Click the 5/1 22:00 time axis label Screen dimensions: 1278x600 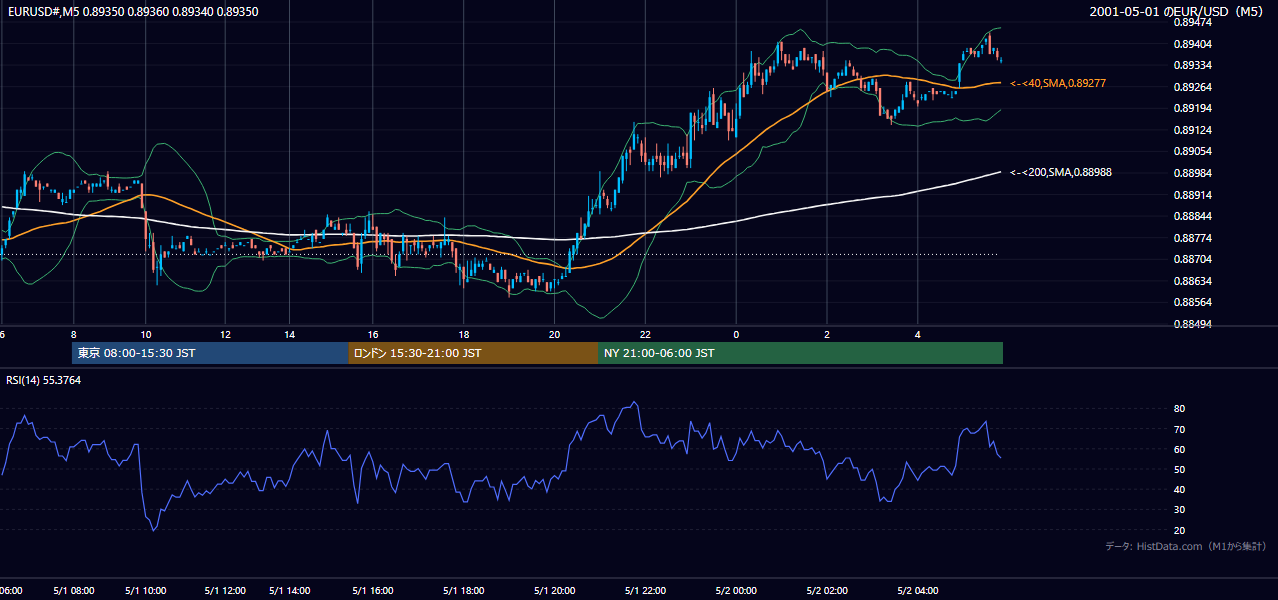click(x=646, y=591)
